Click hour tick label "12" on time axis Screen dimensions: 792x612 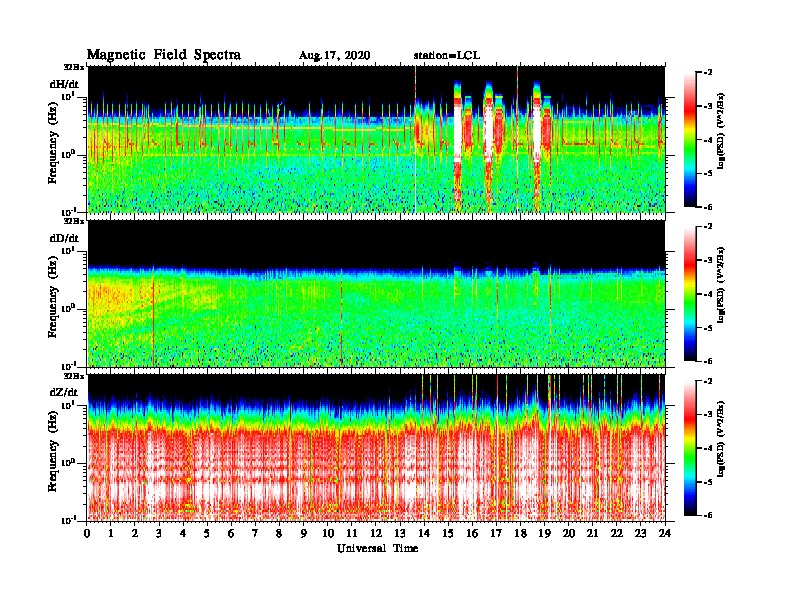click(x=375, y=533)
